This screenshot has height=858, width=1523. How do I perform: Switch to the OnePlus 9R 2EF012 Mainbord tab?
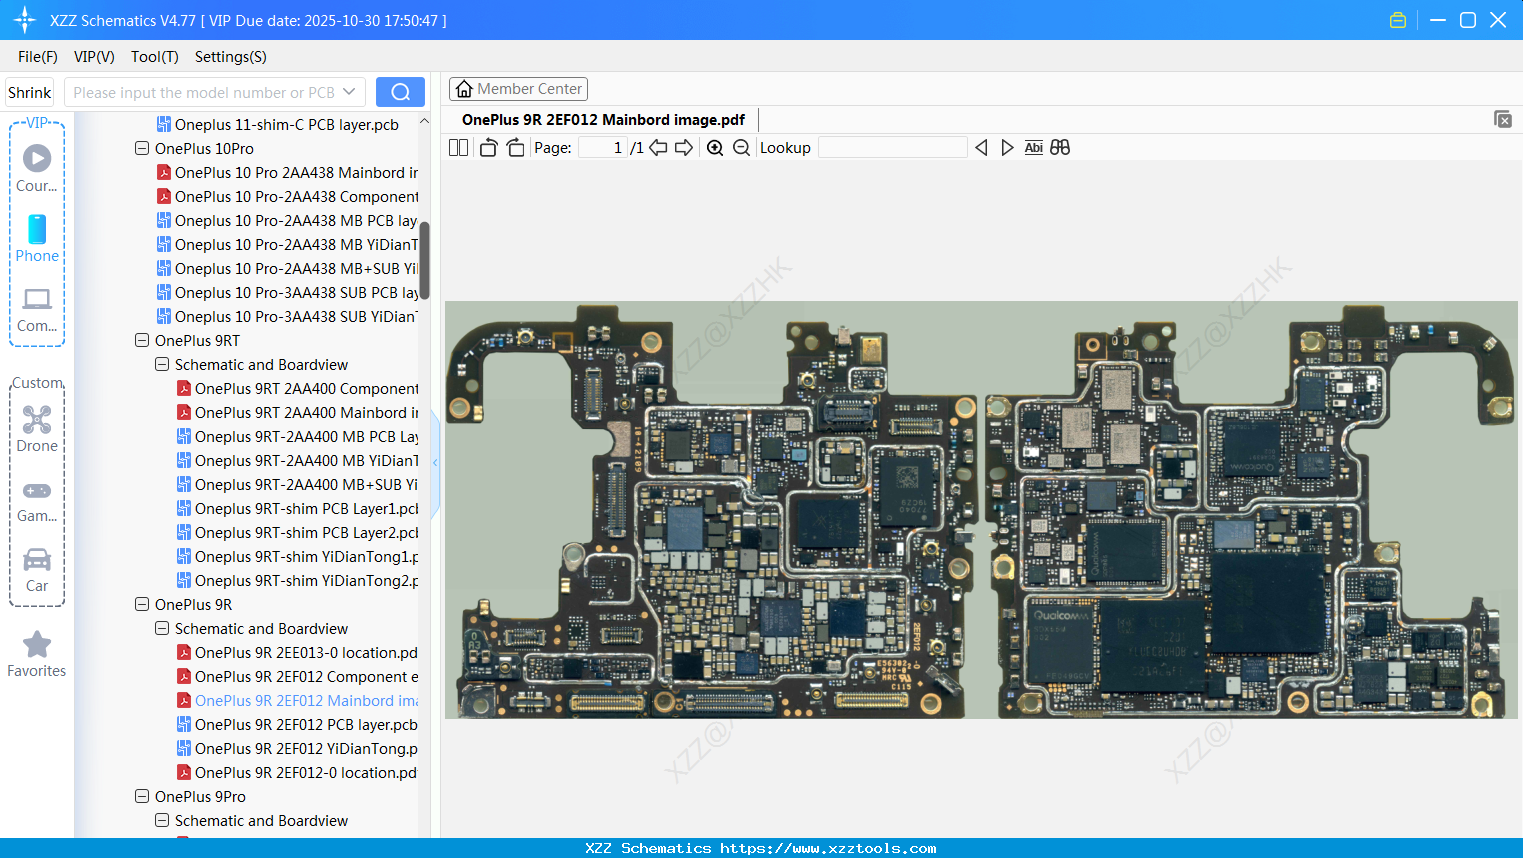coord(602,119)
